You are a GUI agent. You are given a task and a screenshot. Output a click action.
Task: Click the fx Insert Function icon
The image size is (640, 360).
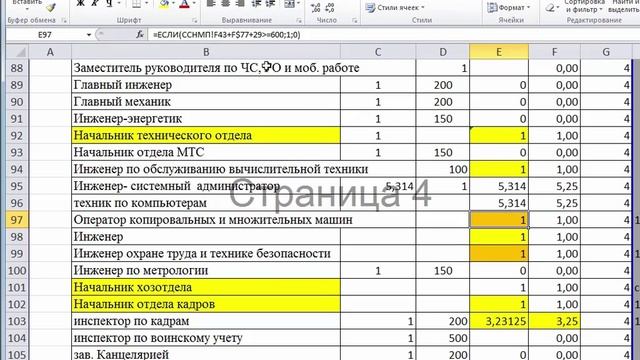pyautogui.click(x=140, y=35)
